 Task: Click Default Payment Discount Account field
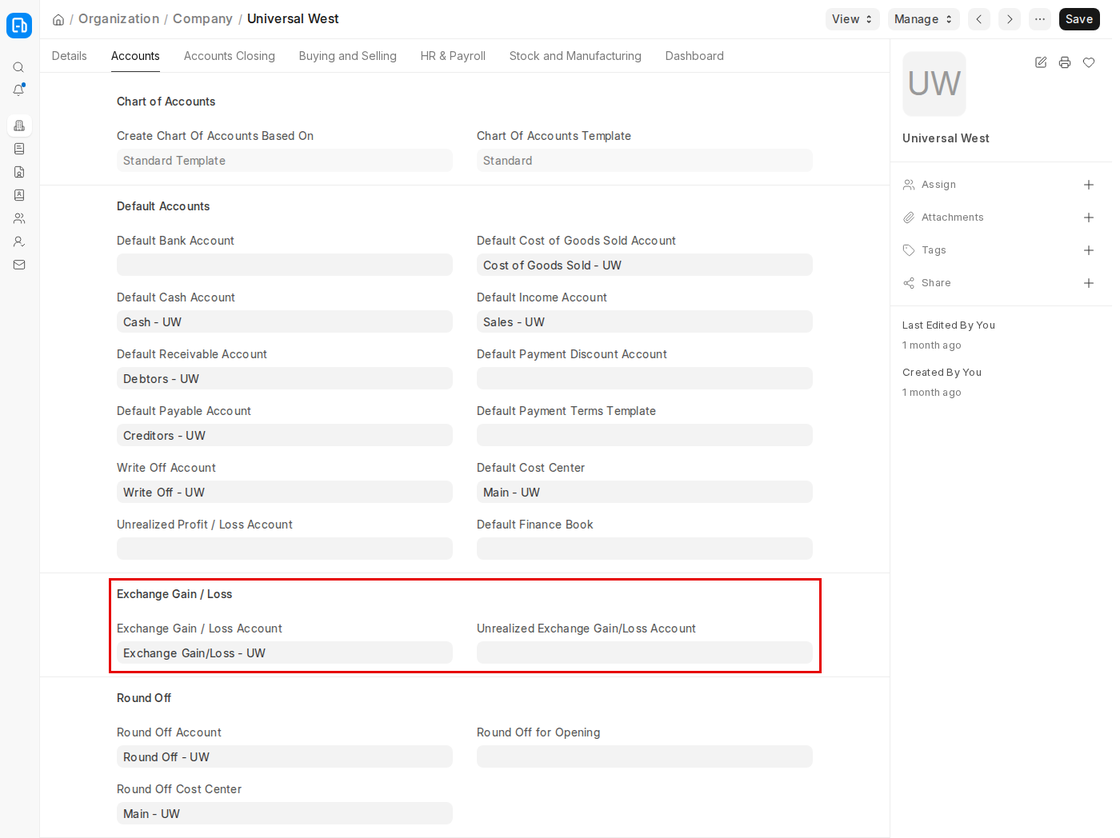[x=644, y=379]
